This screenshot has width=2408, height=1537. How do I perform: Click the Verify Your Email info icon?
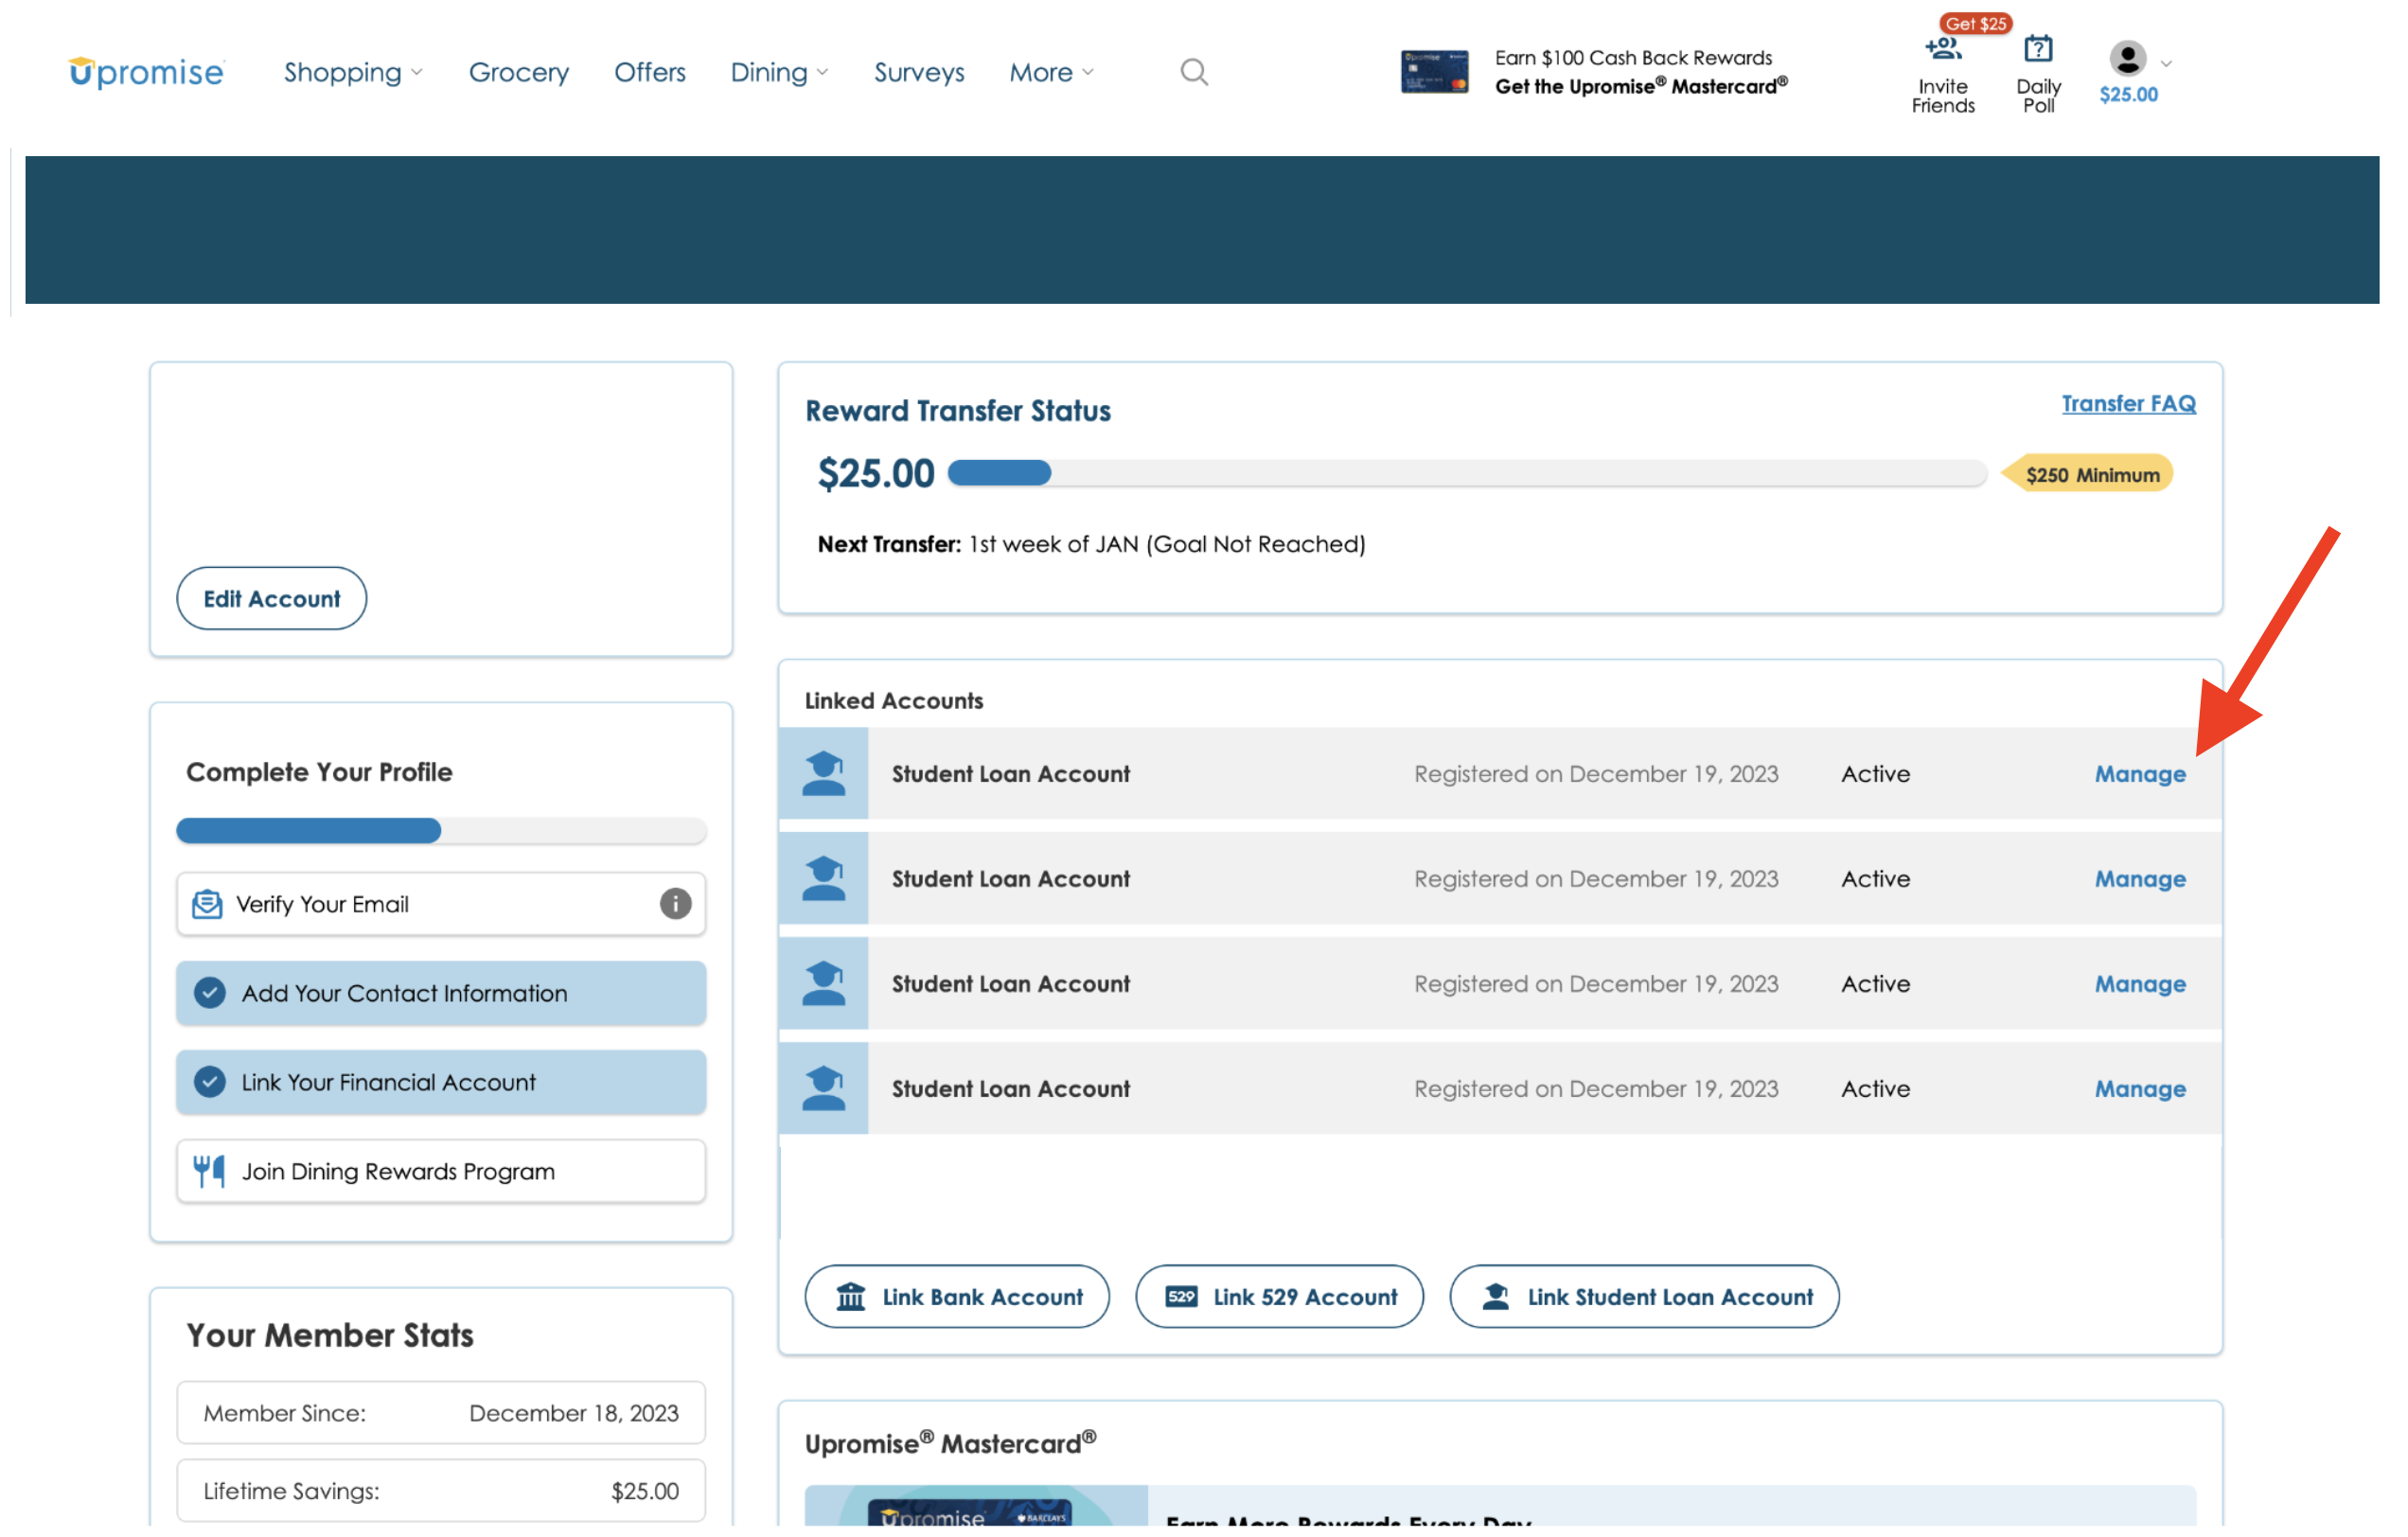[x=675, y=904]
